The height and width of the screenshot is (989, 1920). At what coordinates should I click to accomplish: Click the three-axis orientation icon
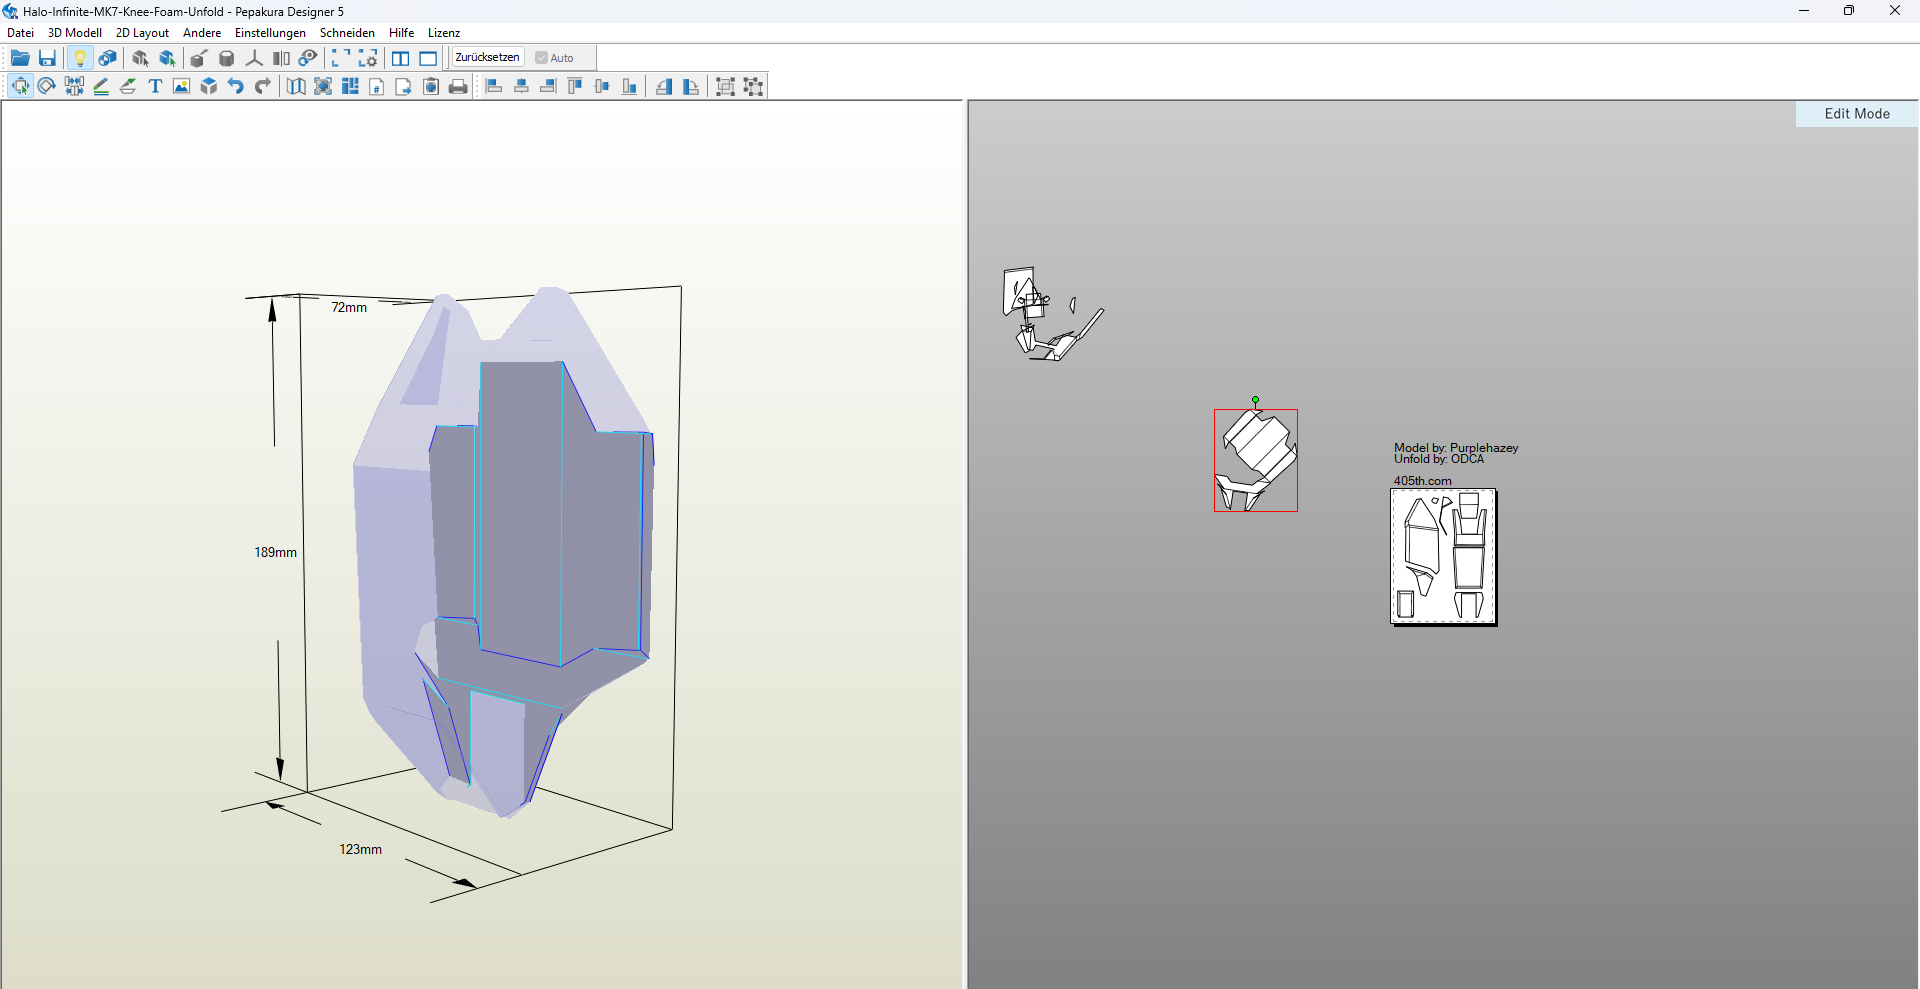tap(254, 58)
